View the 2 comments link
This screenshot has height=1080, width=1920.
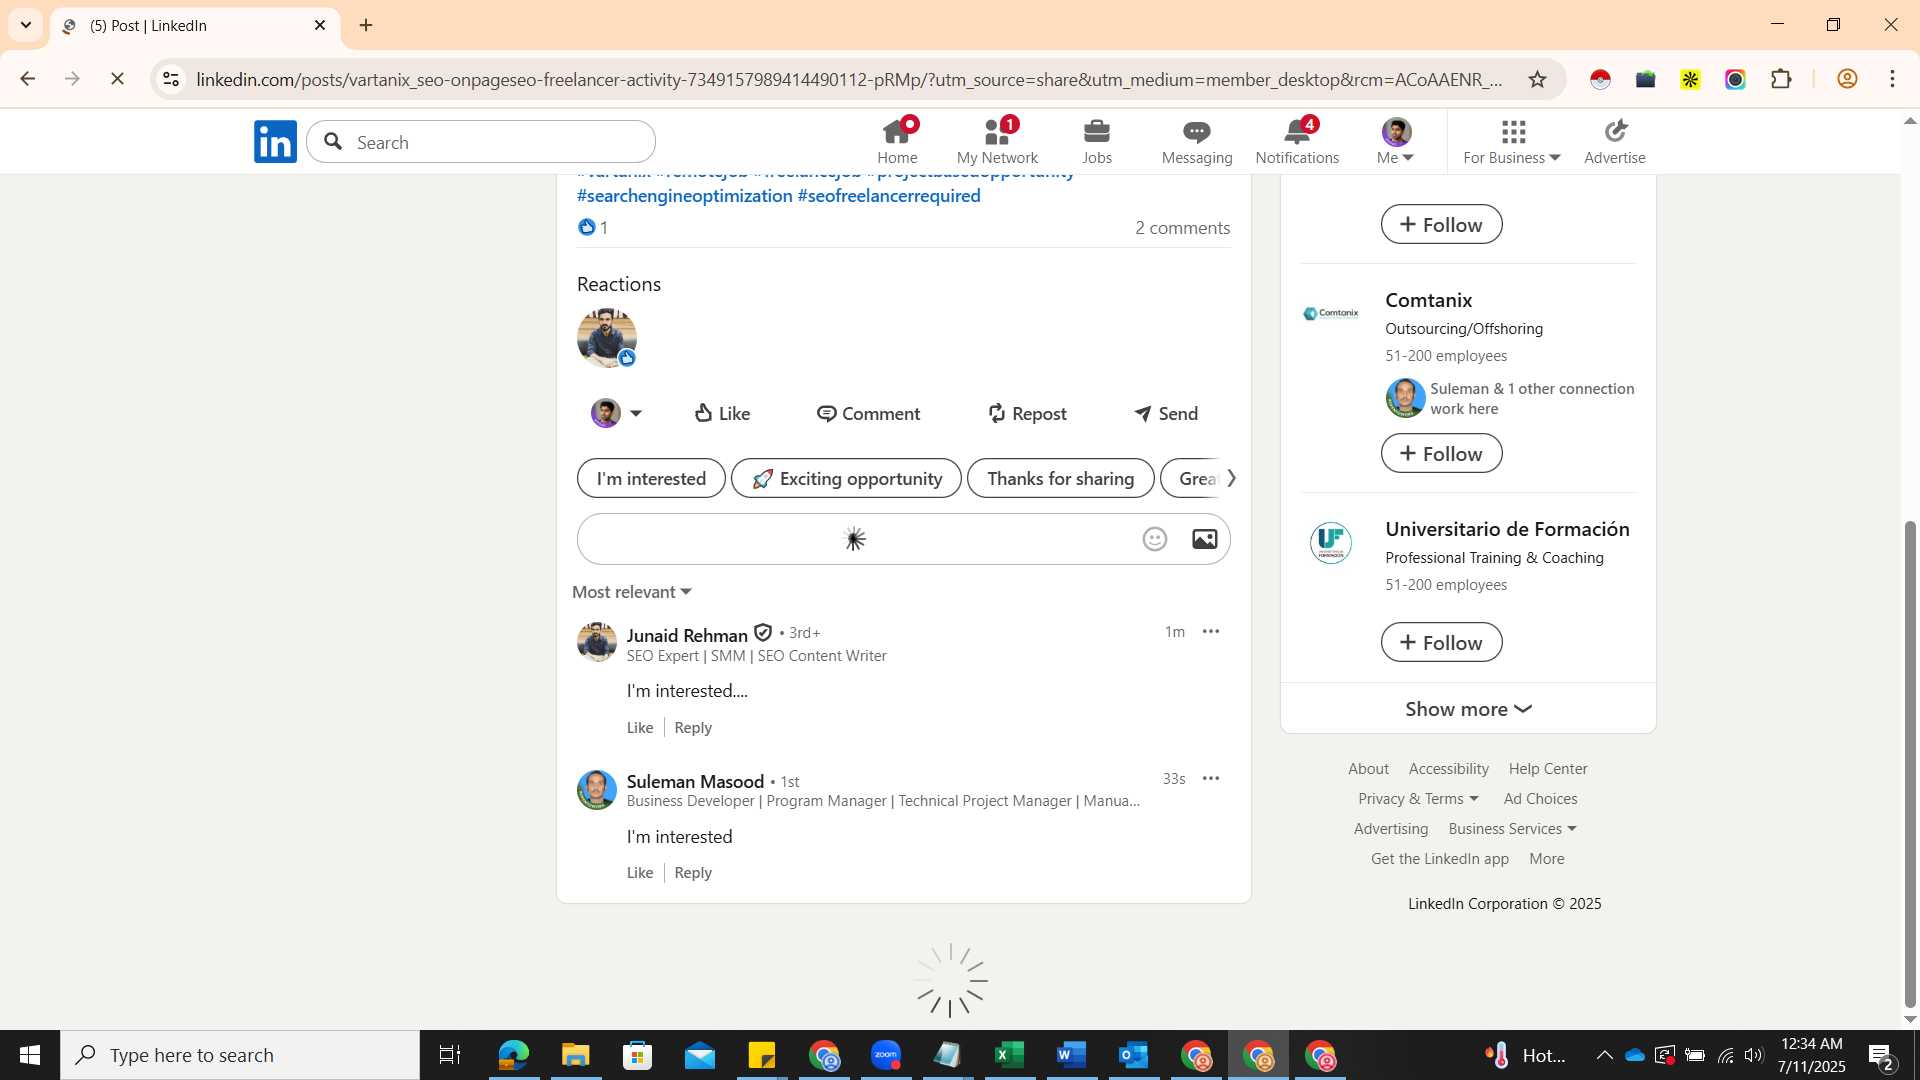[1182, 228]
